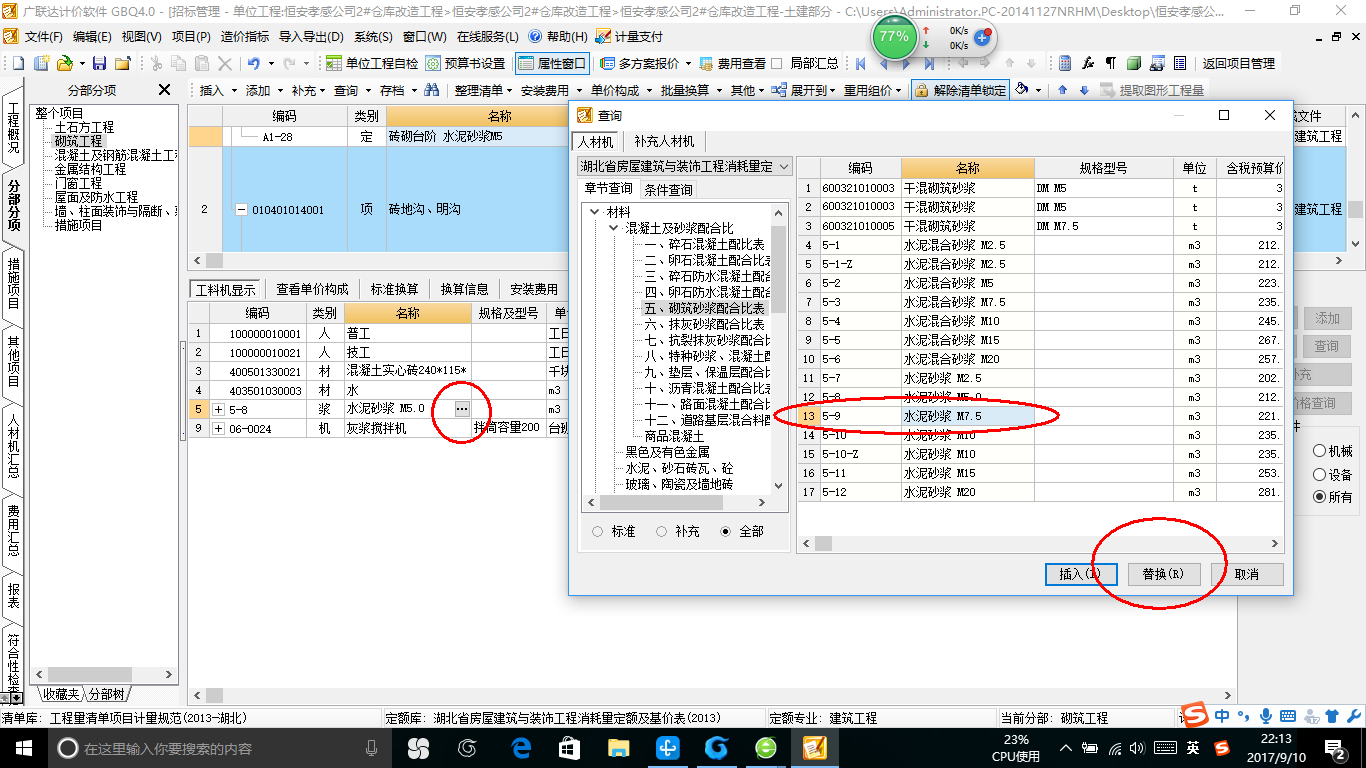Expand the 5-8 水泥砂浆 row
1366x768 pixels.
(x=218, y=409)
